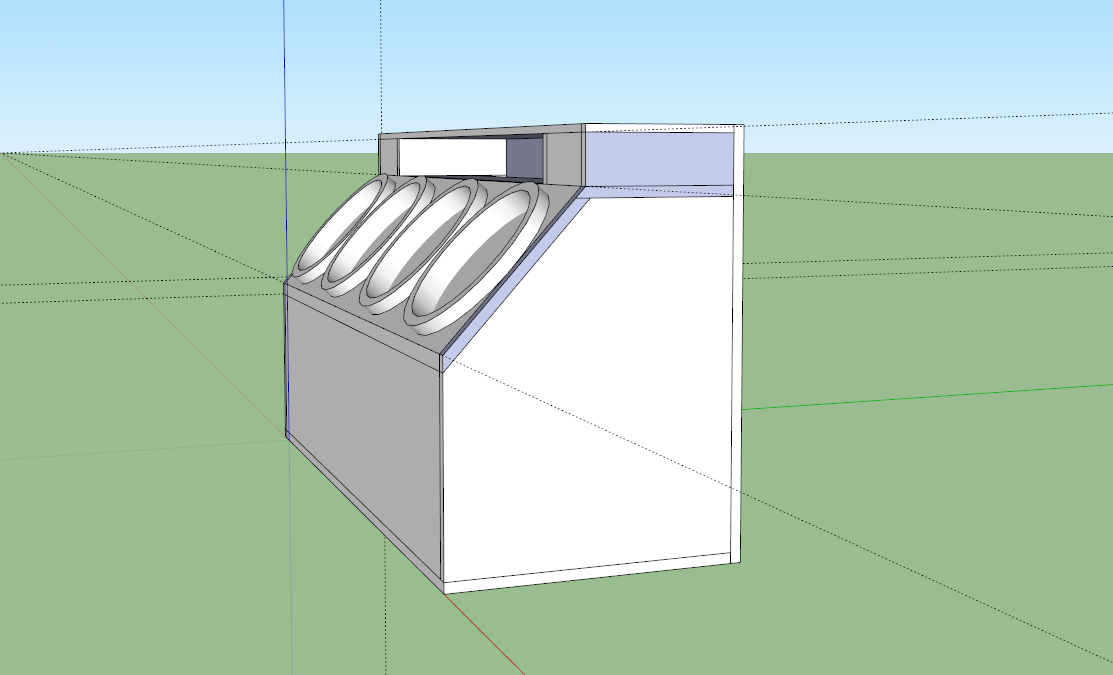
Task: Click gray vertical frame right of port
Action: pos(561,160)
